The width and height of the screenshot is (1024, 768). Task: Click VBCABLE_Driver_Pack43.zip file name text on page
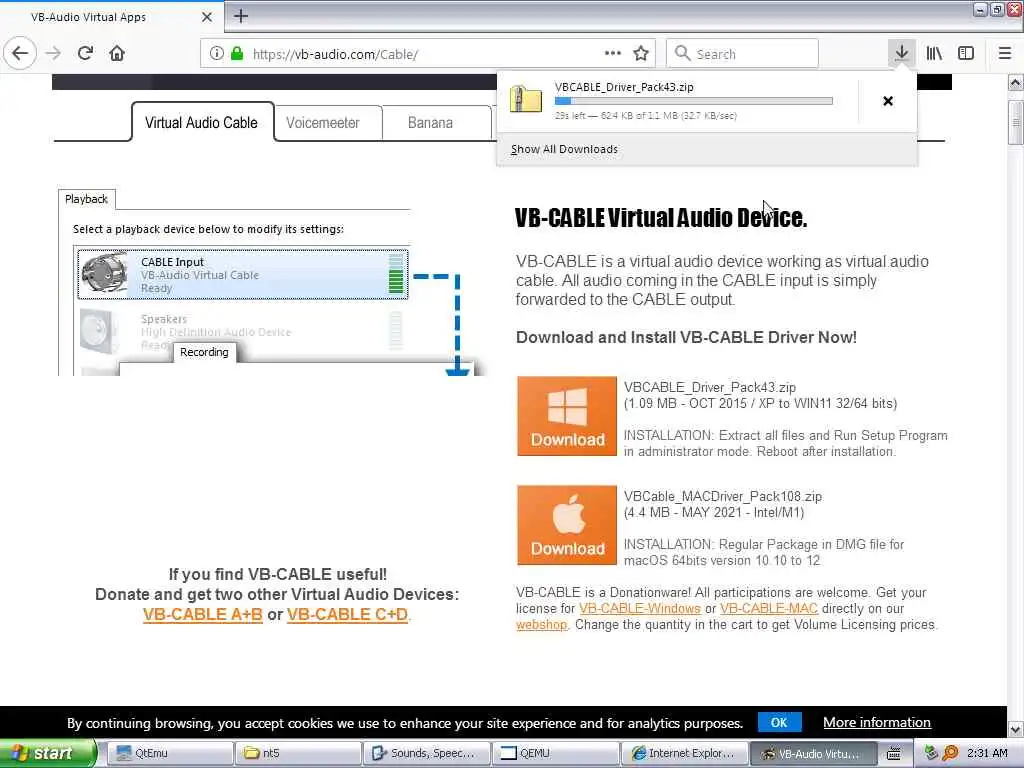click(x=709, y=387)
